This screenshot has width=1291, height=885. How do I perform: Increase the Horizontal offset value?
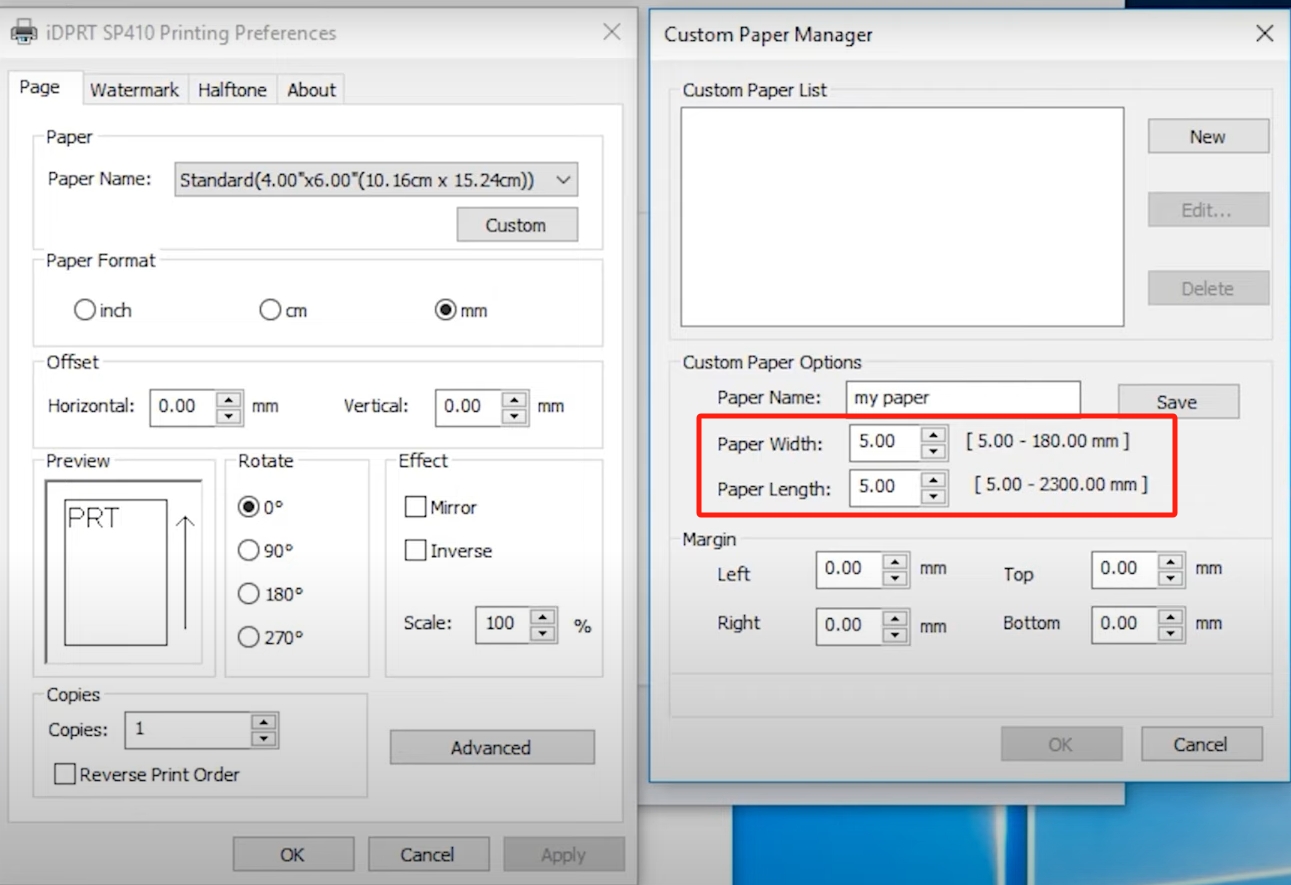pyautogui.click(x=229, y=399)
